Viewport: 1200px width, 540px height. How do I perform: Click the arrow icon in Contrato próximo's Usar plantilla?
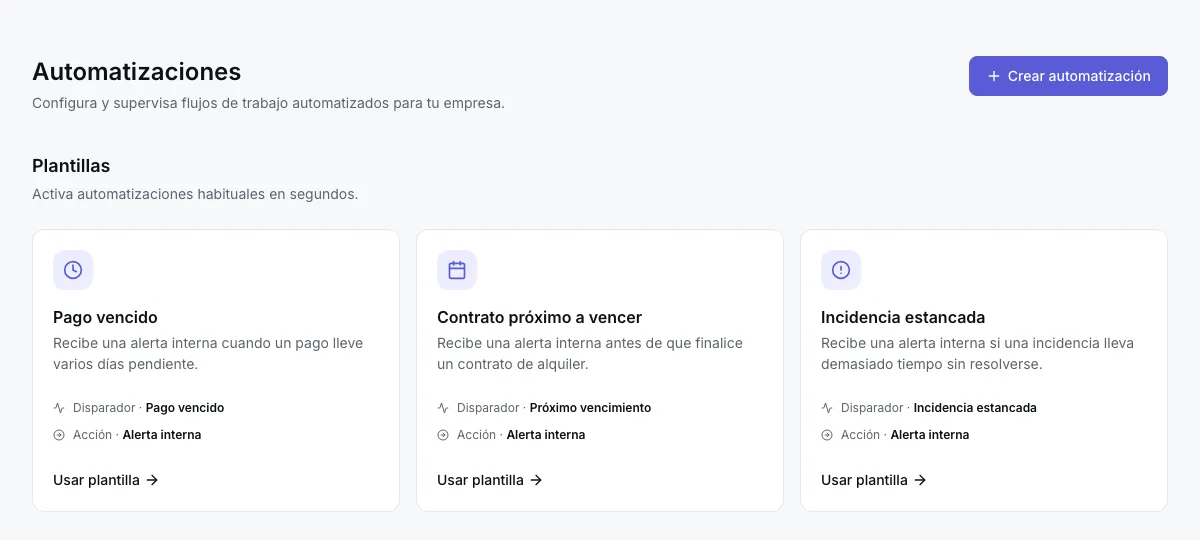click(536, 480)
